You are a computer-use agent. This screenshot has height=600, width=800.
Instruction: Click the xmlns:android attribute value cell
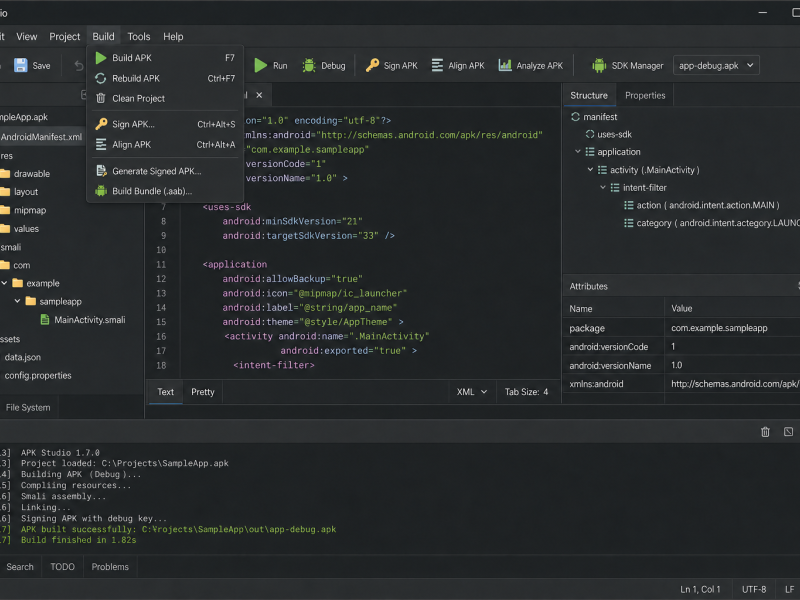click(x=732, y=384)
